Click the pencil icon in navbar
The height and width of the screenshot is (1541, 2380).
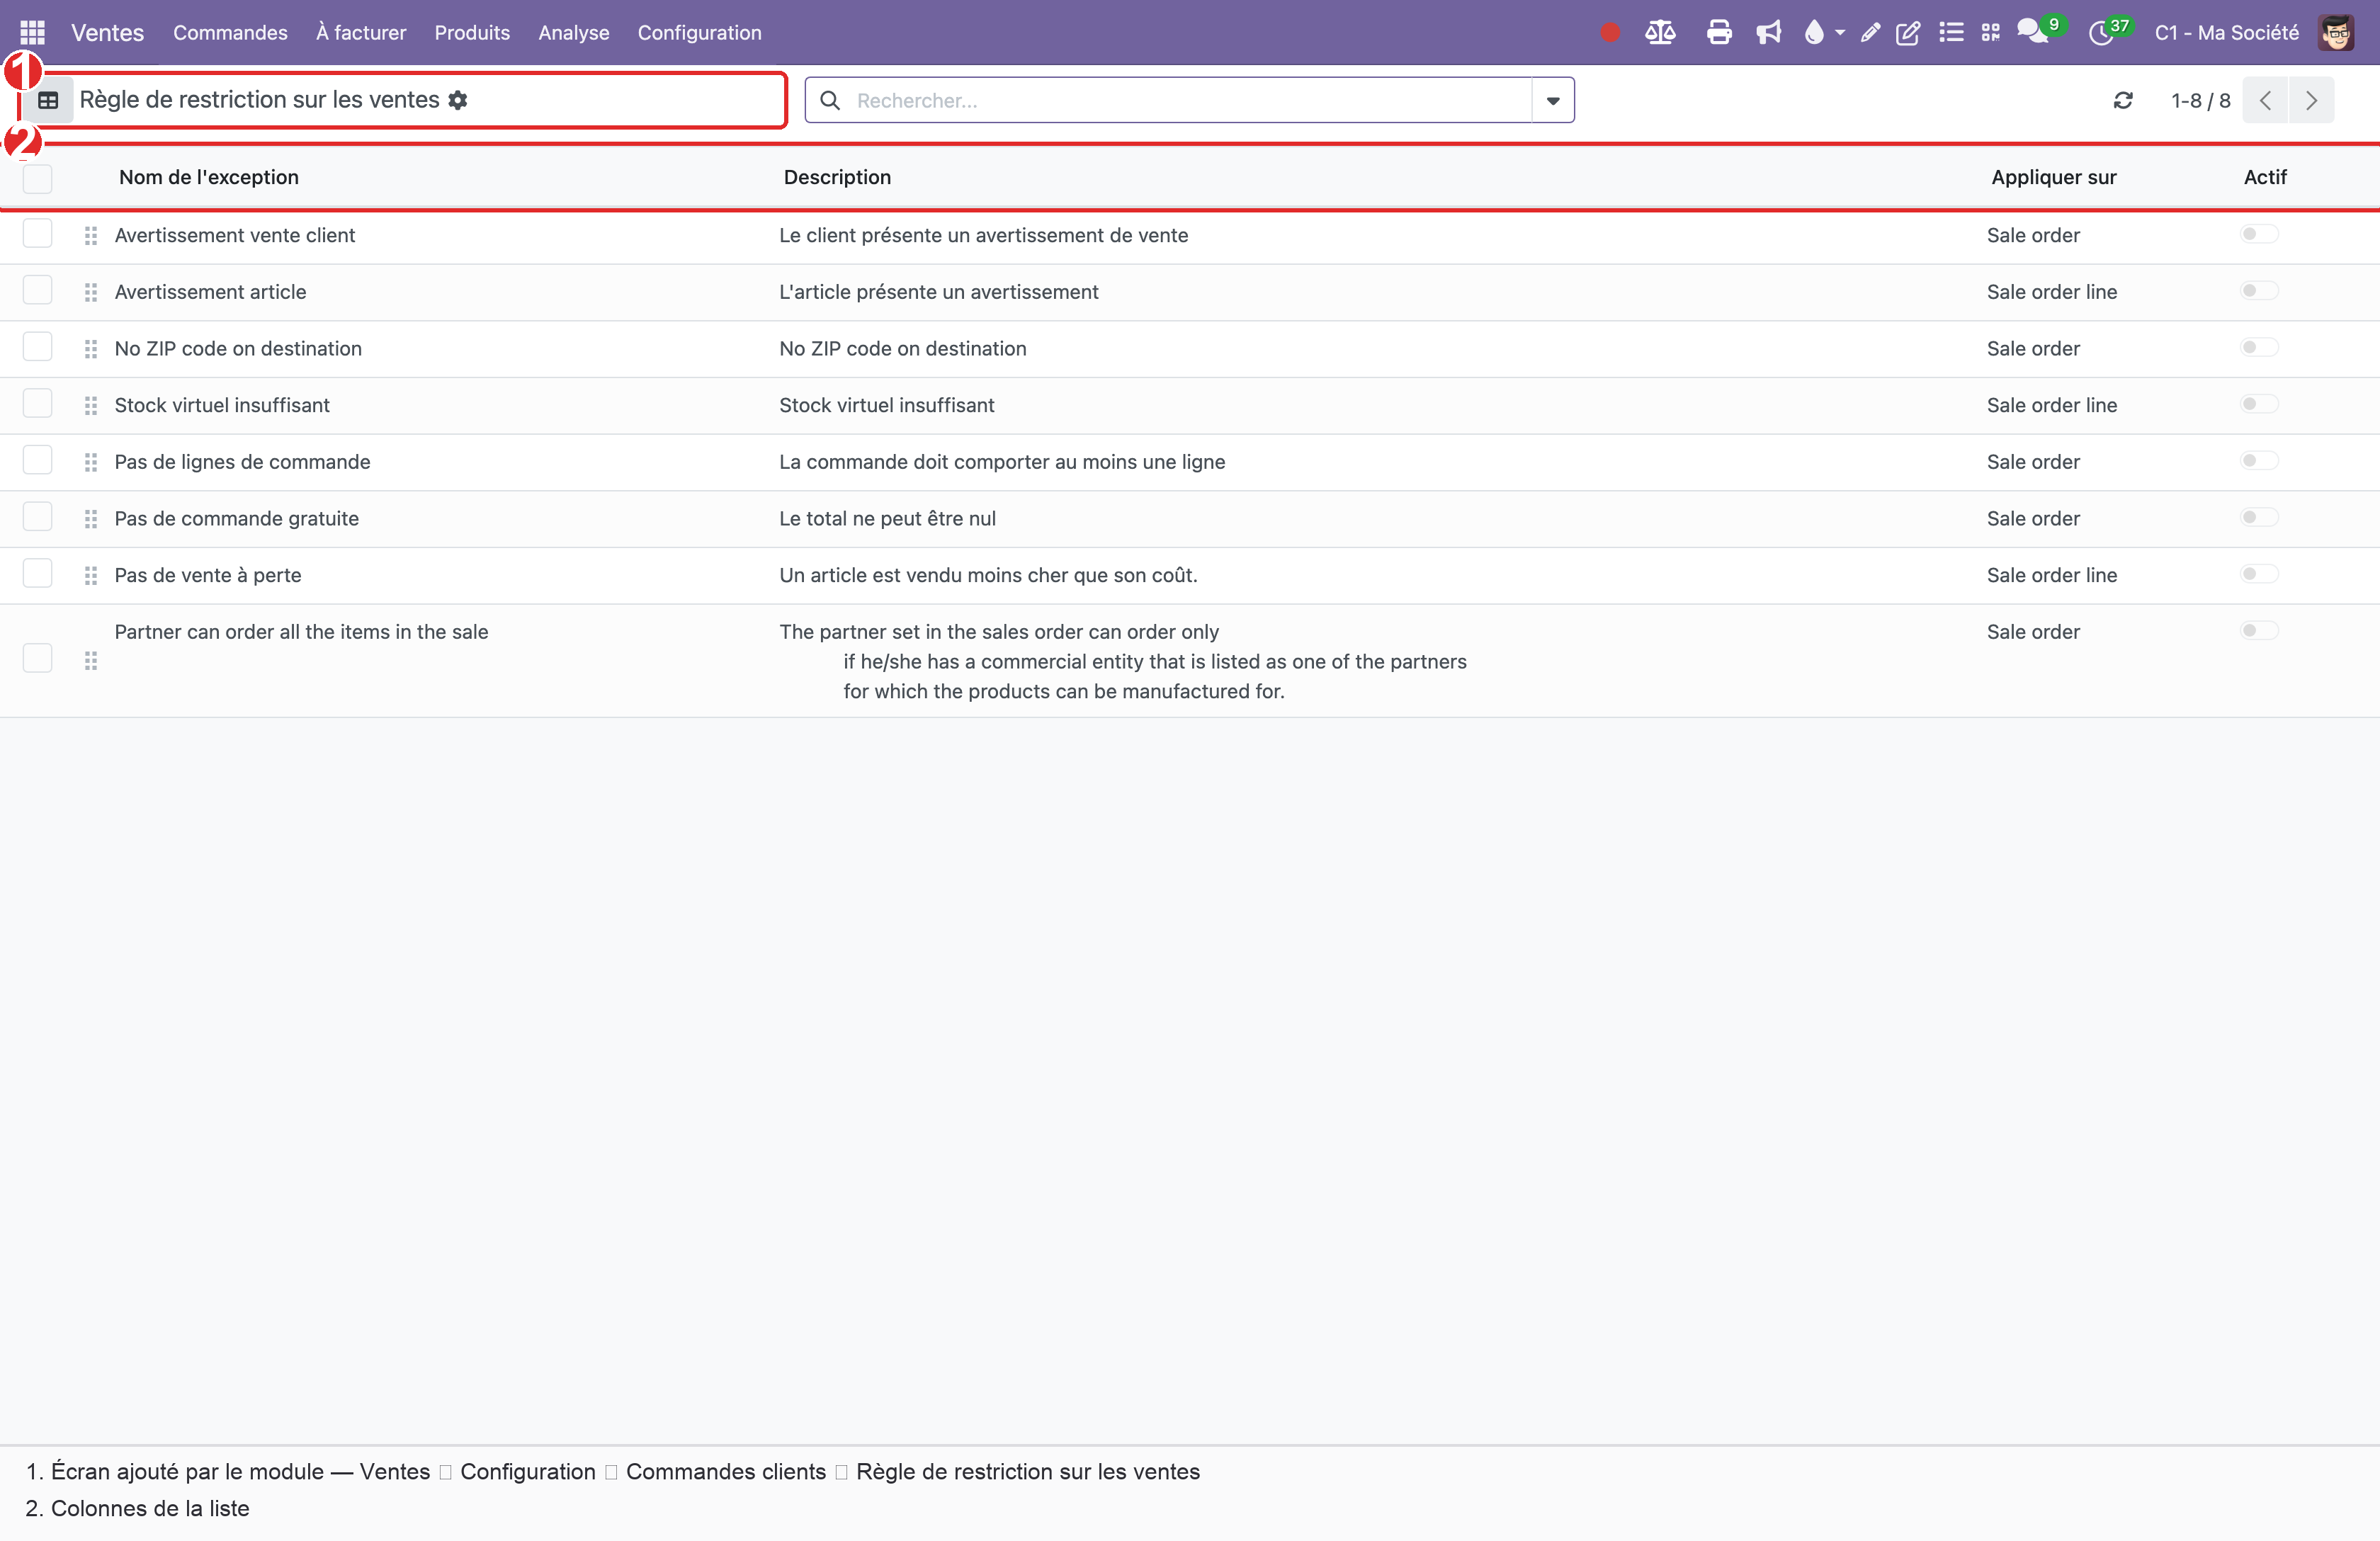[1870, 32]
